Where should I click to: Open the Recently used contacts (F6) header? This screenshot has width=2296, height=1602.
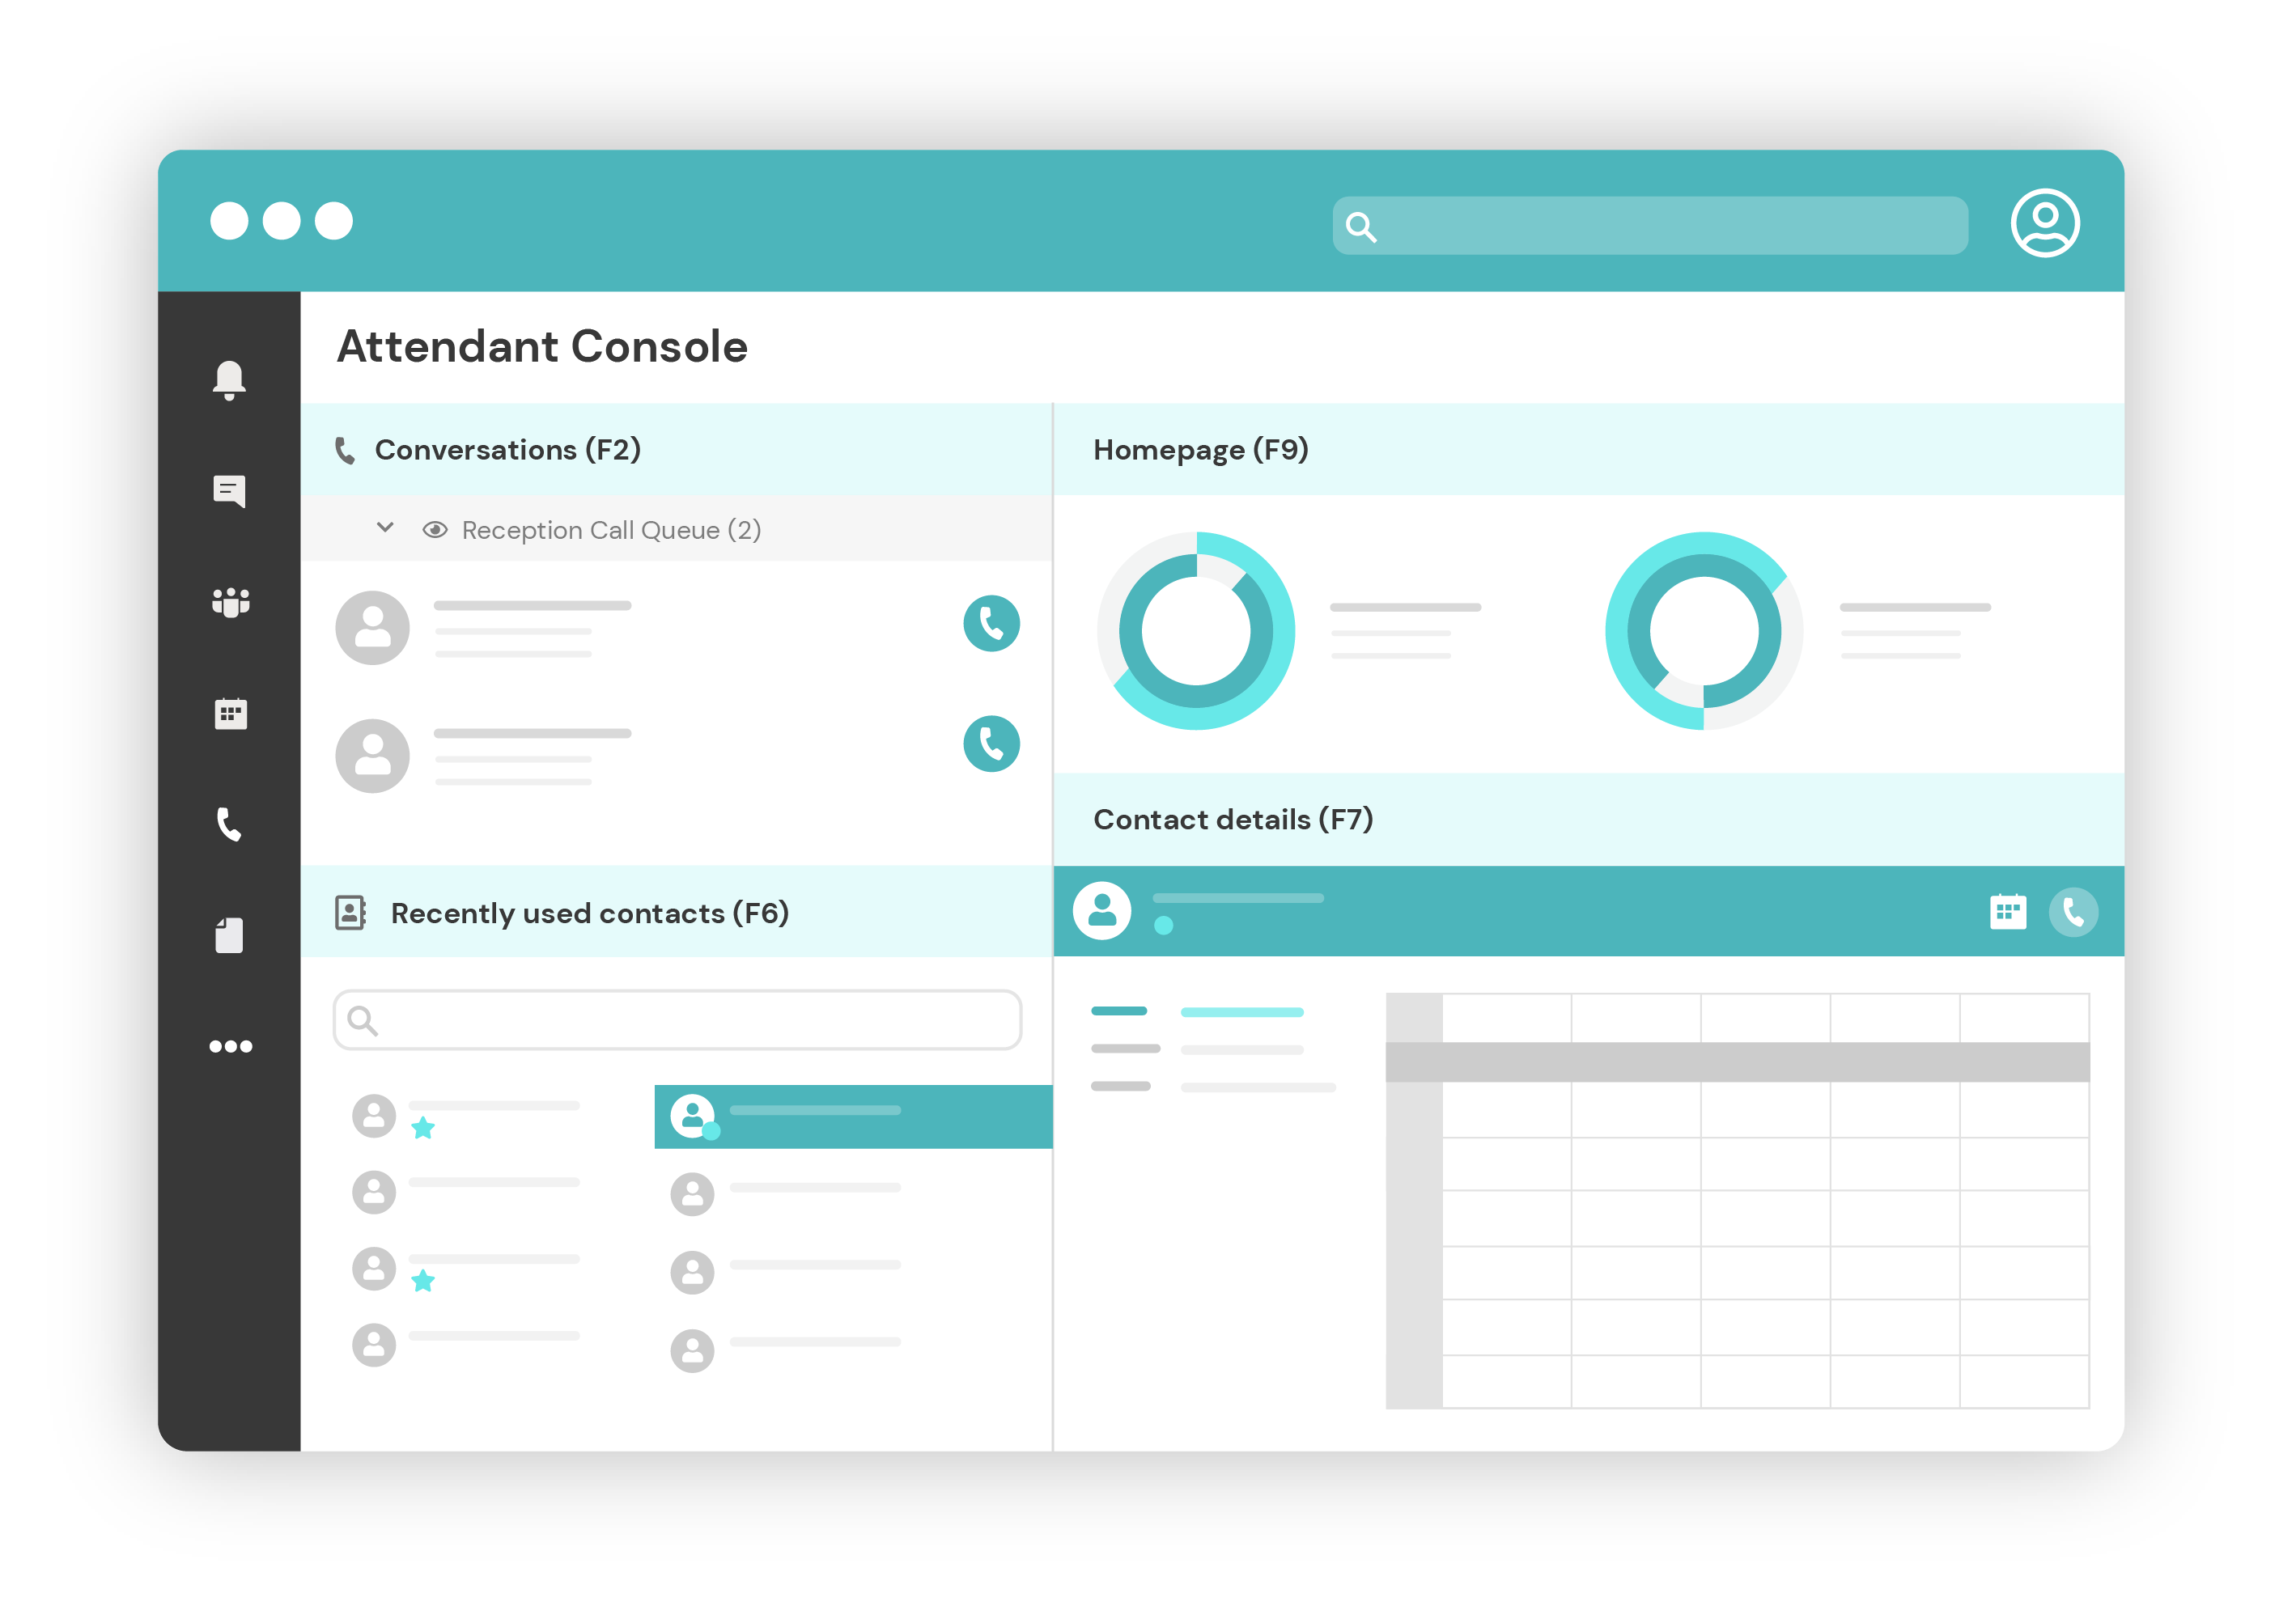[589, 913]
